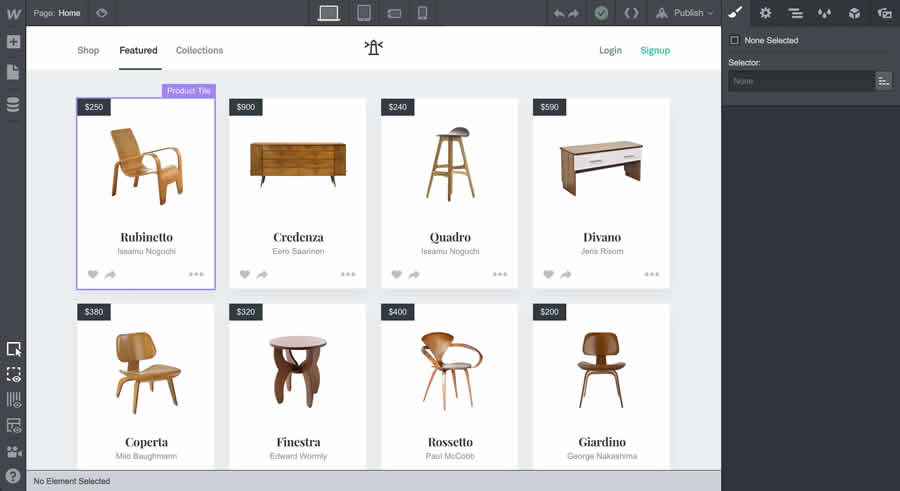Open the Pages panel
900x491 pixels.
point(13,72)
